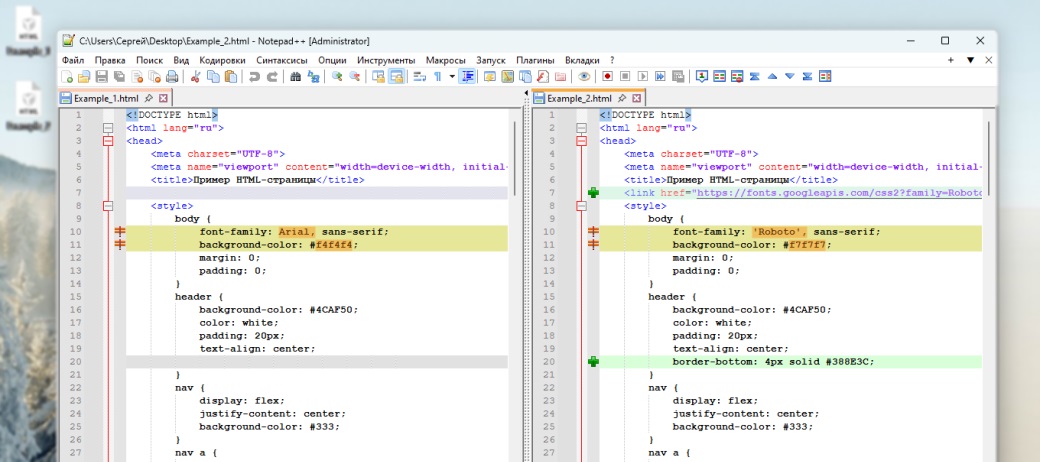Redo the last undone action
Screen dimensions: 1040x462
pyautogui.click(x=272, y=76)
